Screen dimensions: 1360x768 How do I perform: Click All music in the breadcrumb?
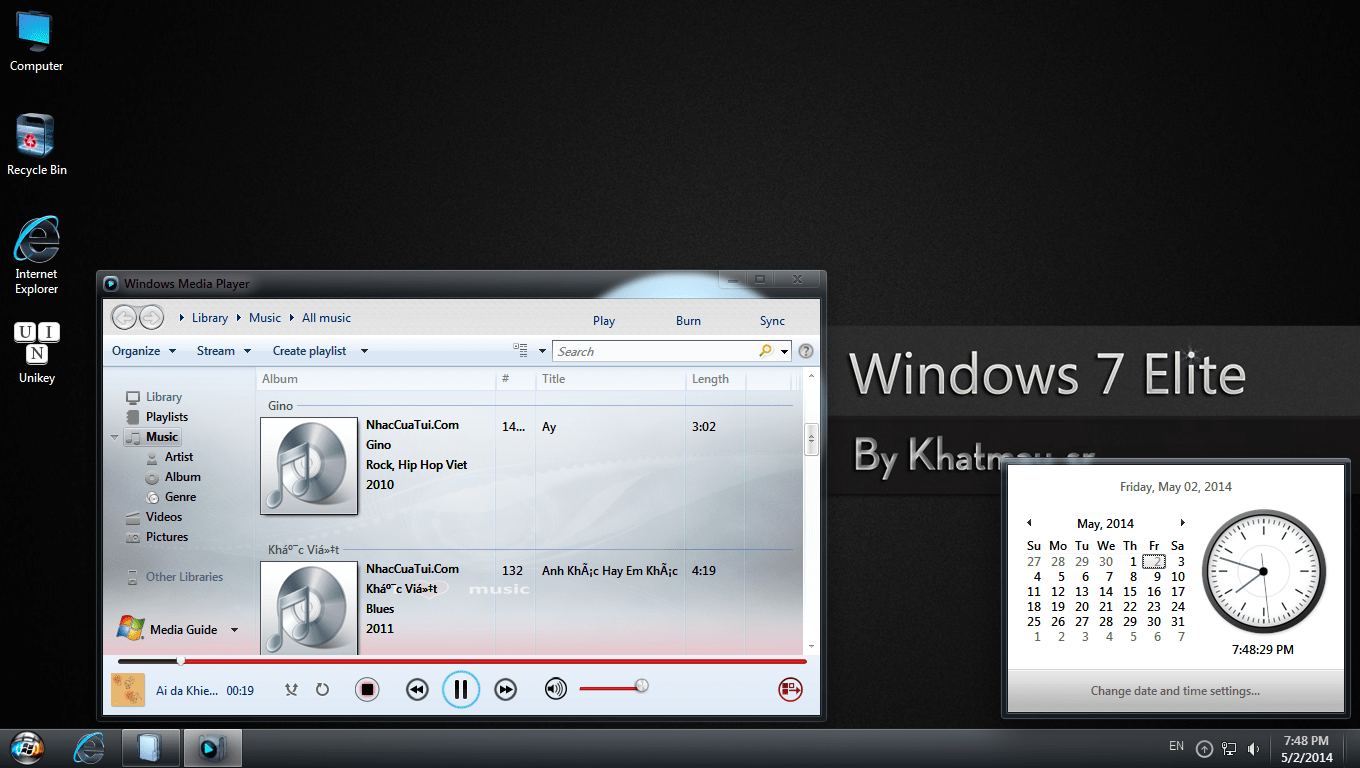[326, 318]
